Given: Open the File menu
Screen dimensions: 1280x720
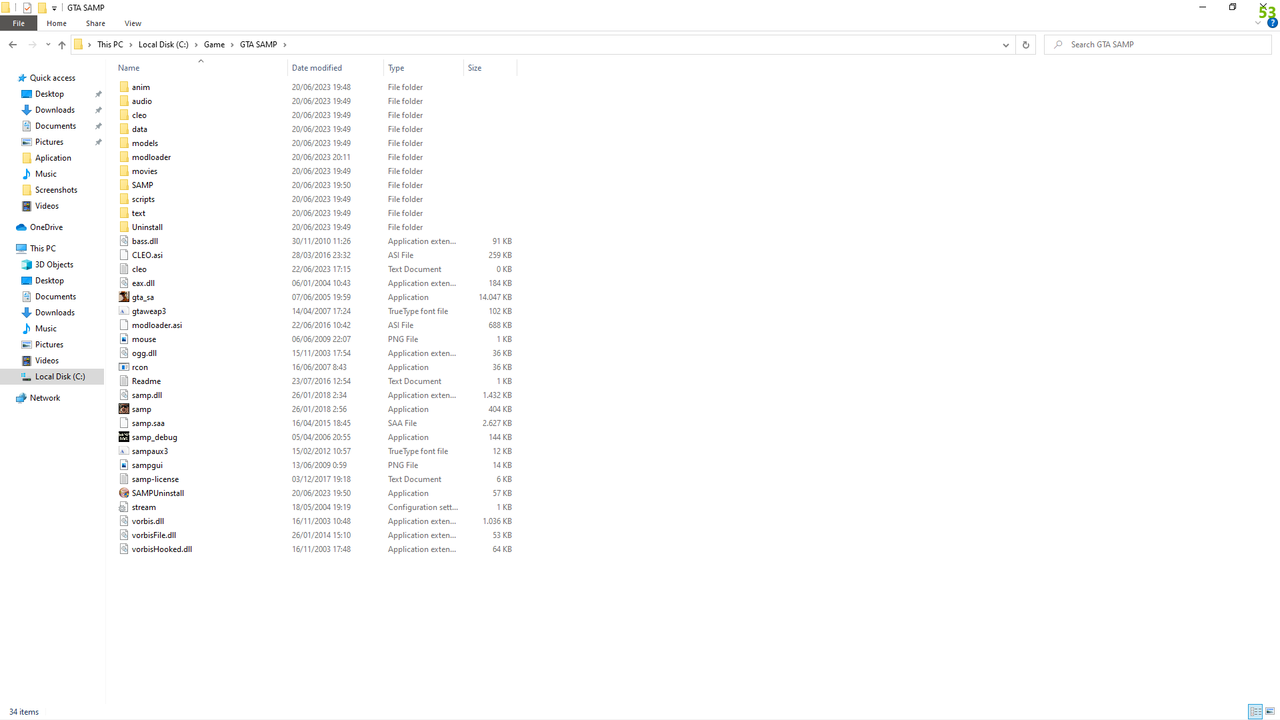Looking at the screenshot, I should pos(18,23).
